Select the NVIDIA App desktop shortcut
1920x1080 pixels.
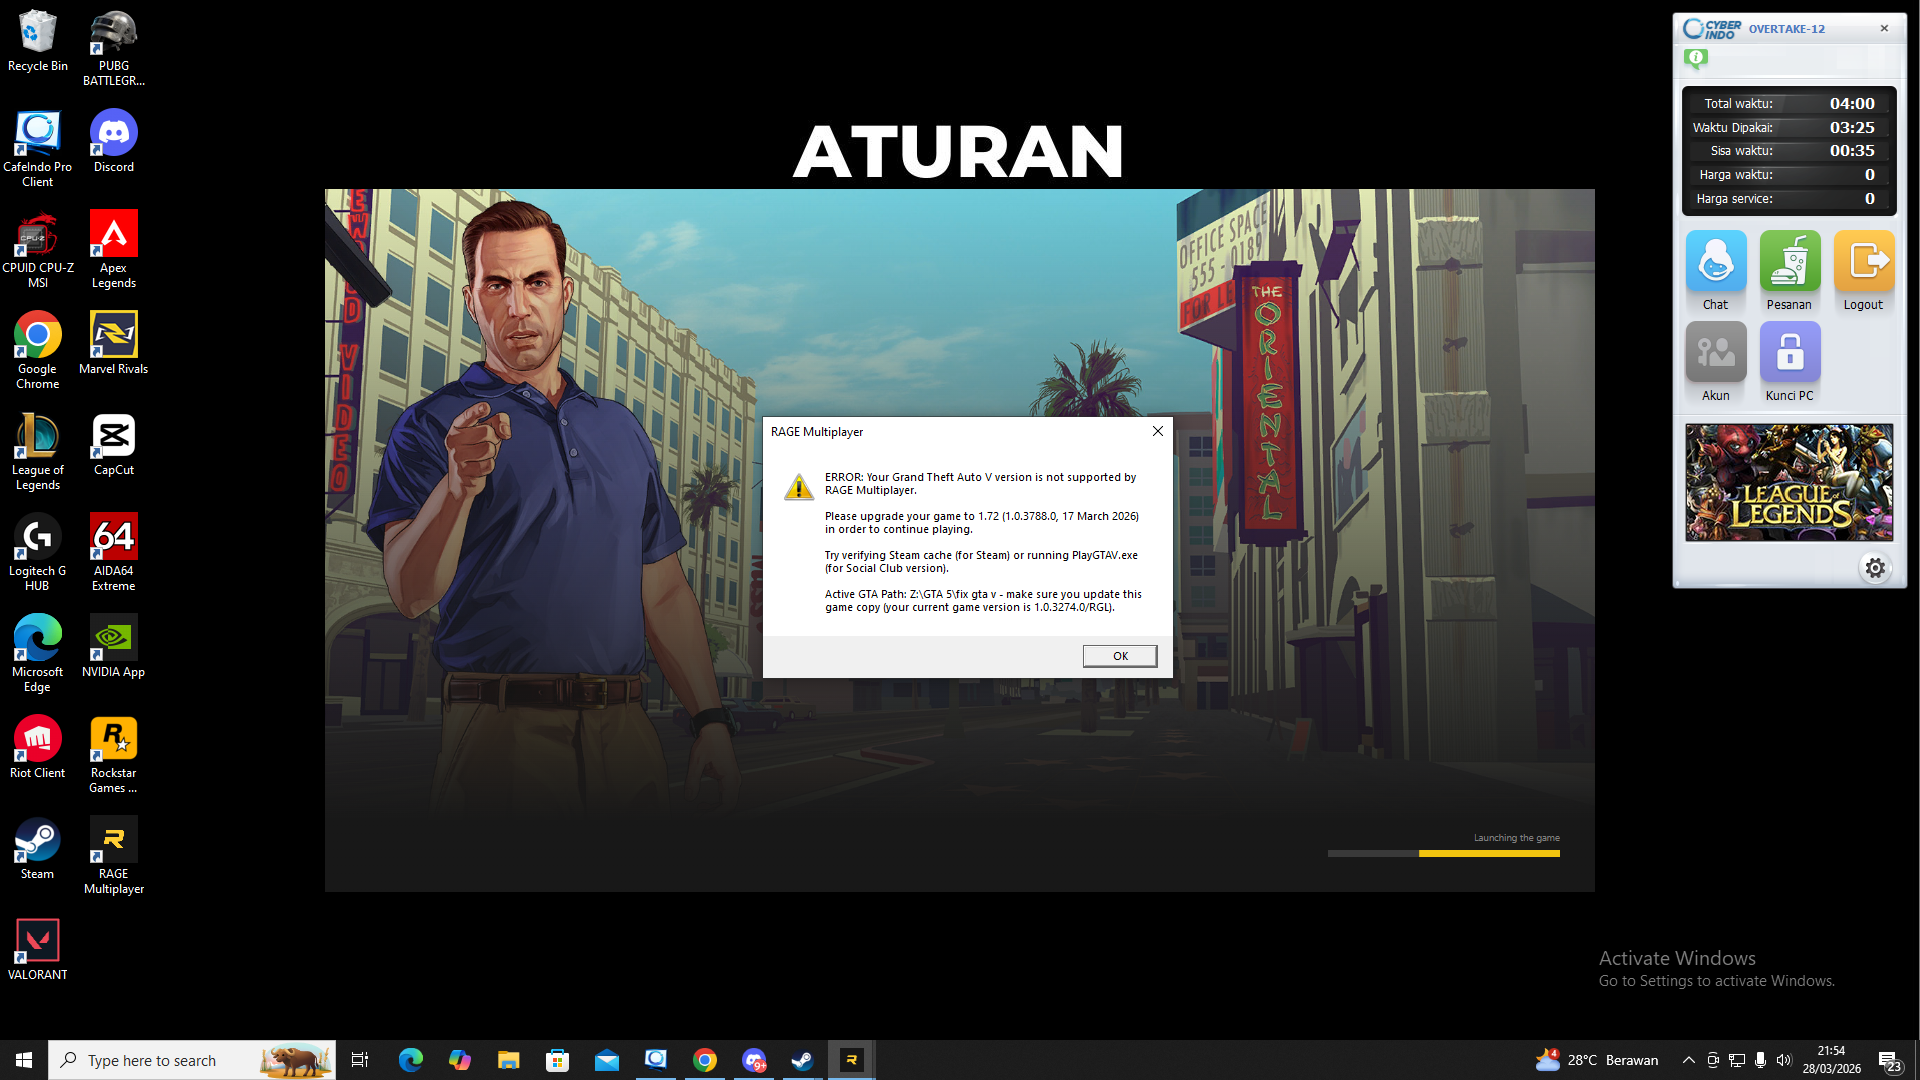(113, 646)
